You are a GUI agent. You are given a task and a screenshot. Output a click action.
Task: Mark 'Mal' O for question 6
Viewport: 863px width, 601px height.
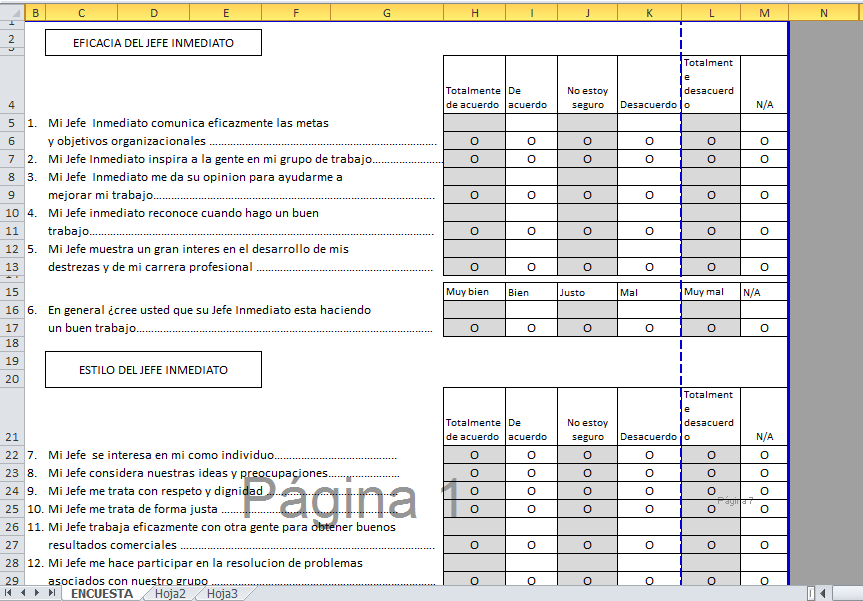(x=649, y=328)
